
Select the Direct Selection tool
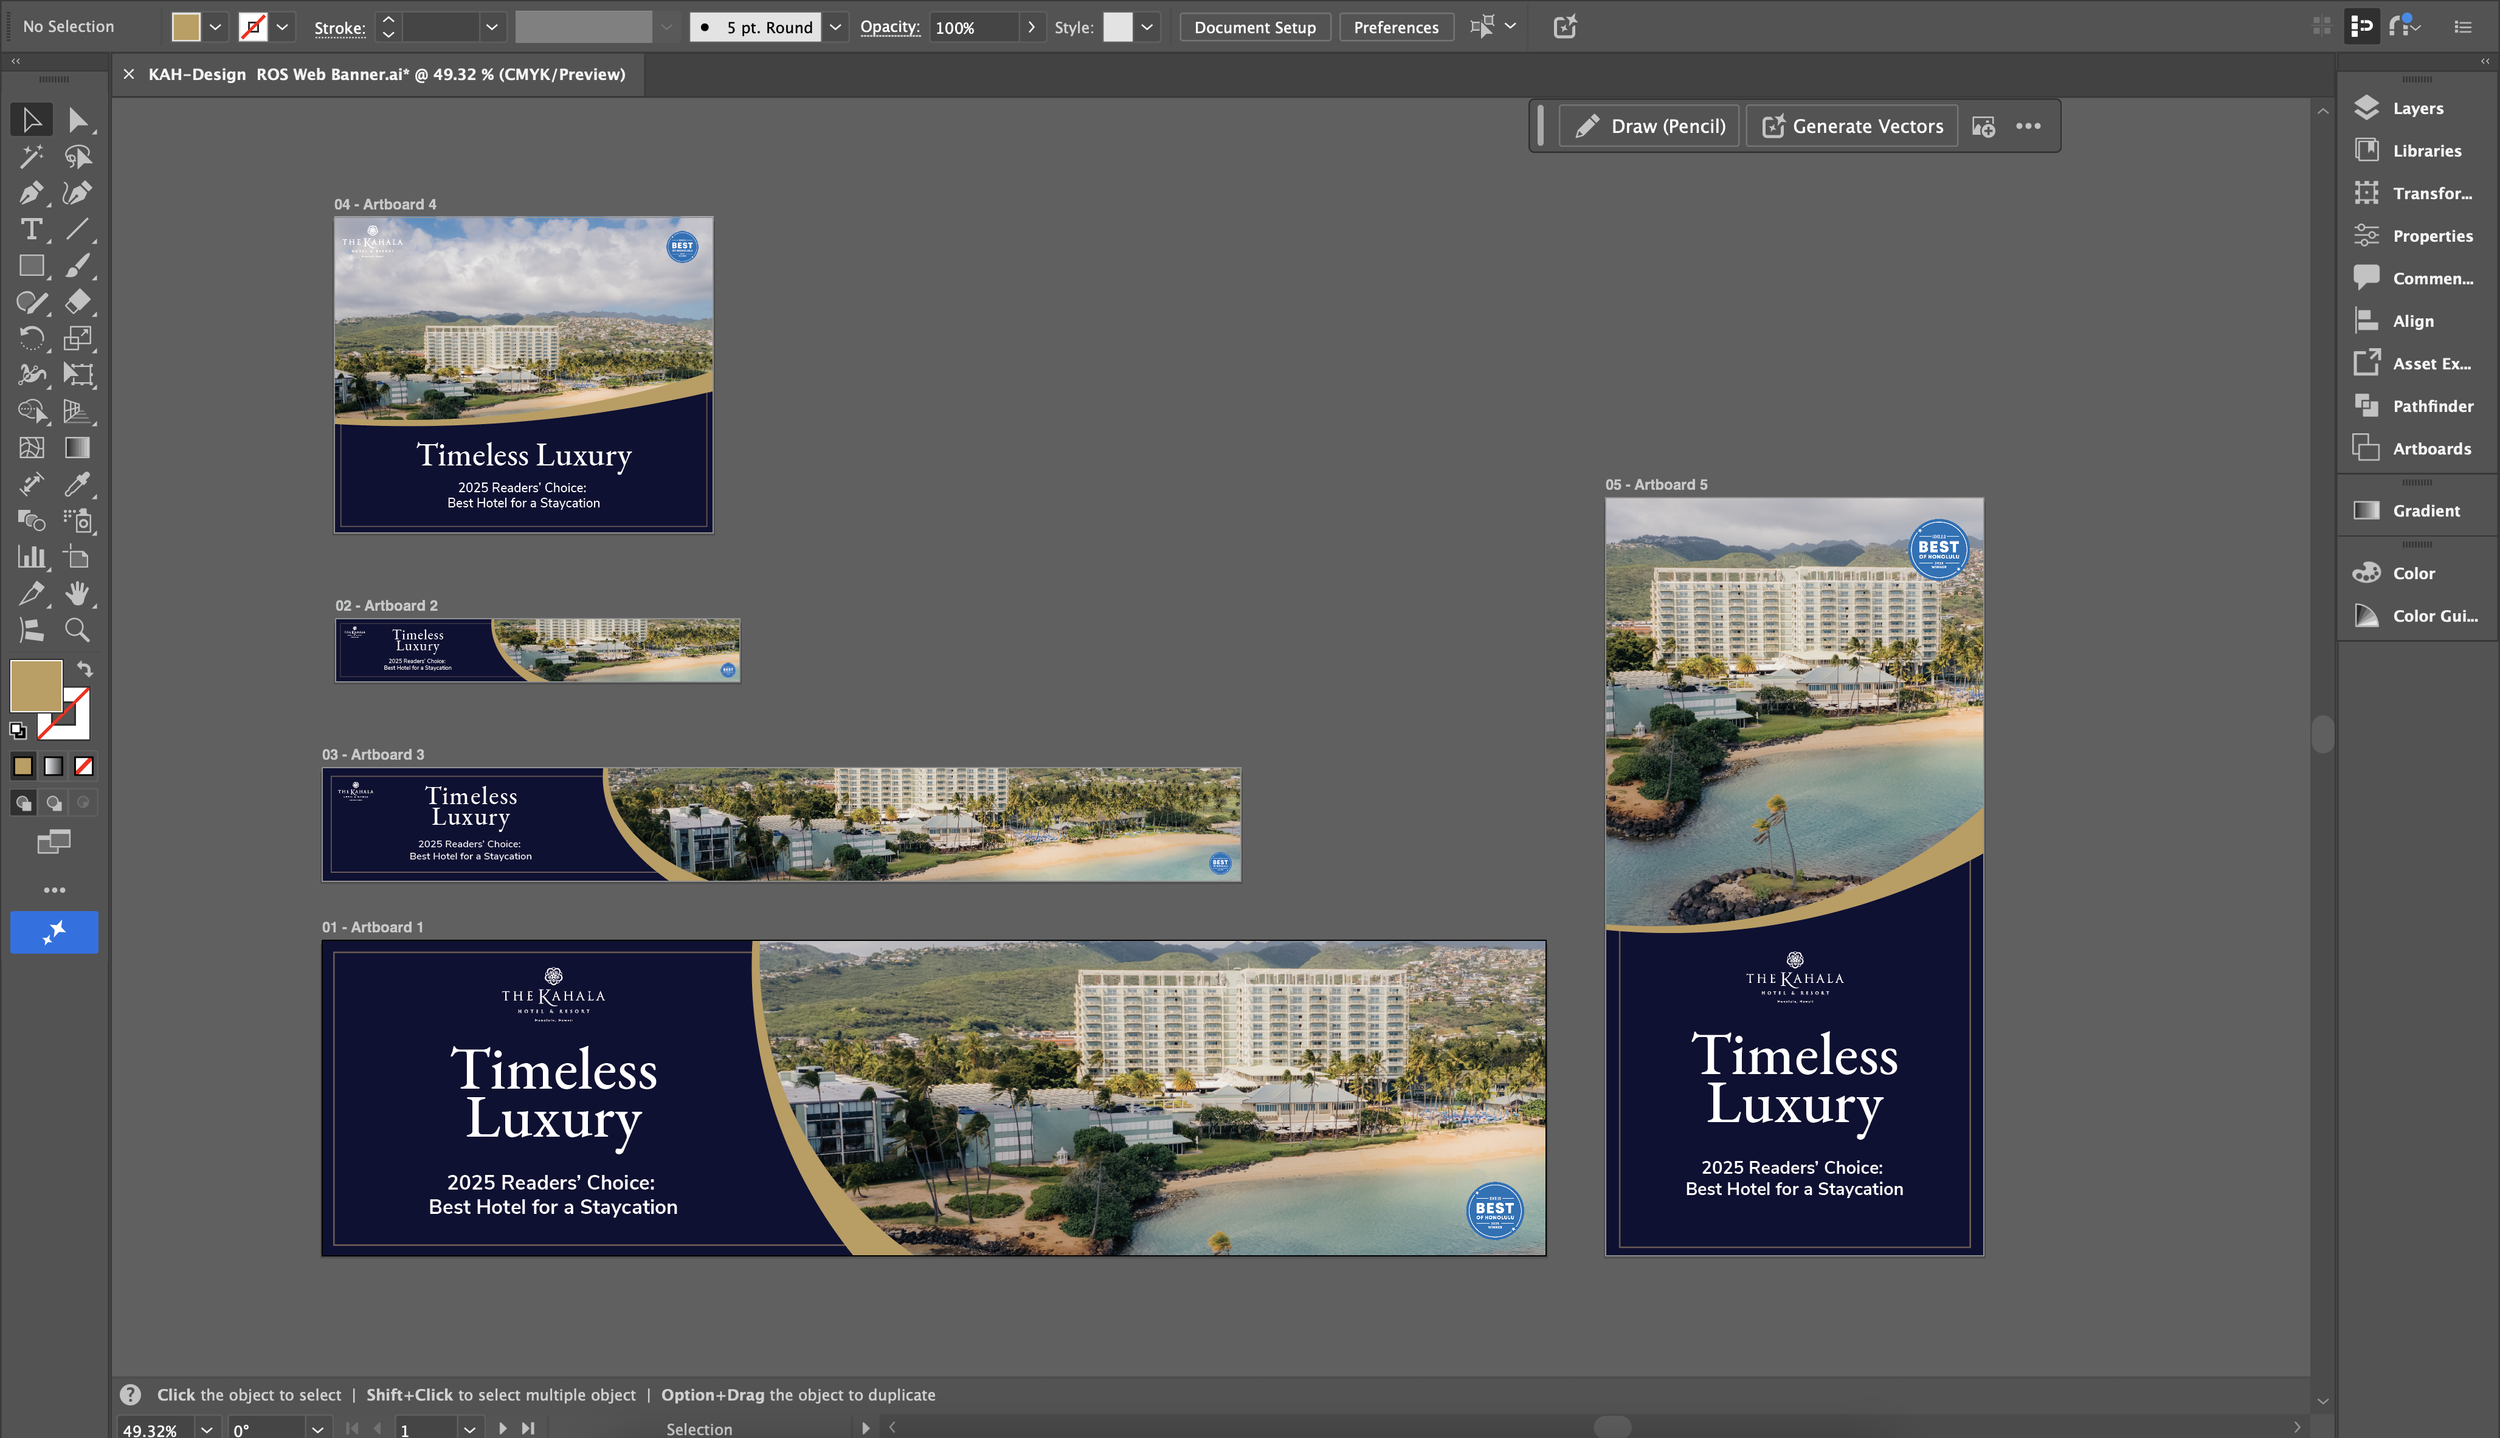pyautogui.click(x=77, y=120)
